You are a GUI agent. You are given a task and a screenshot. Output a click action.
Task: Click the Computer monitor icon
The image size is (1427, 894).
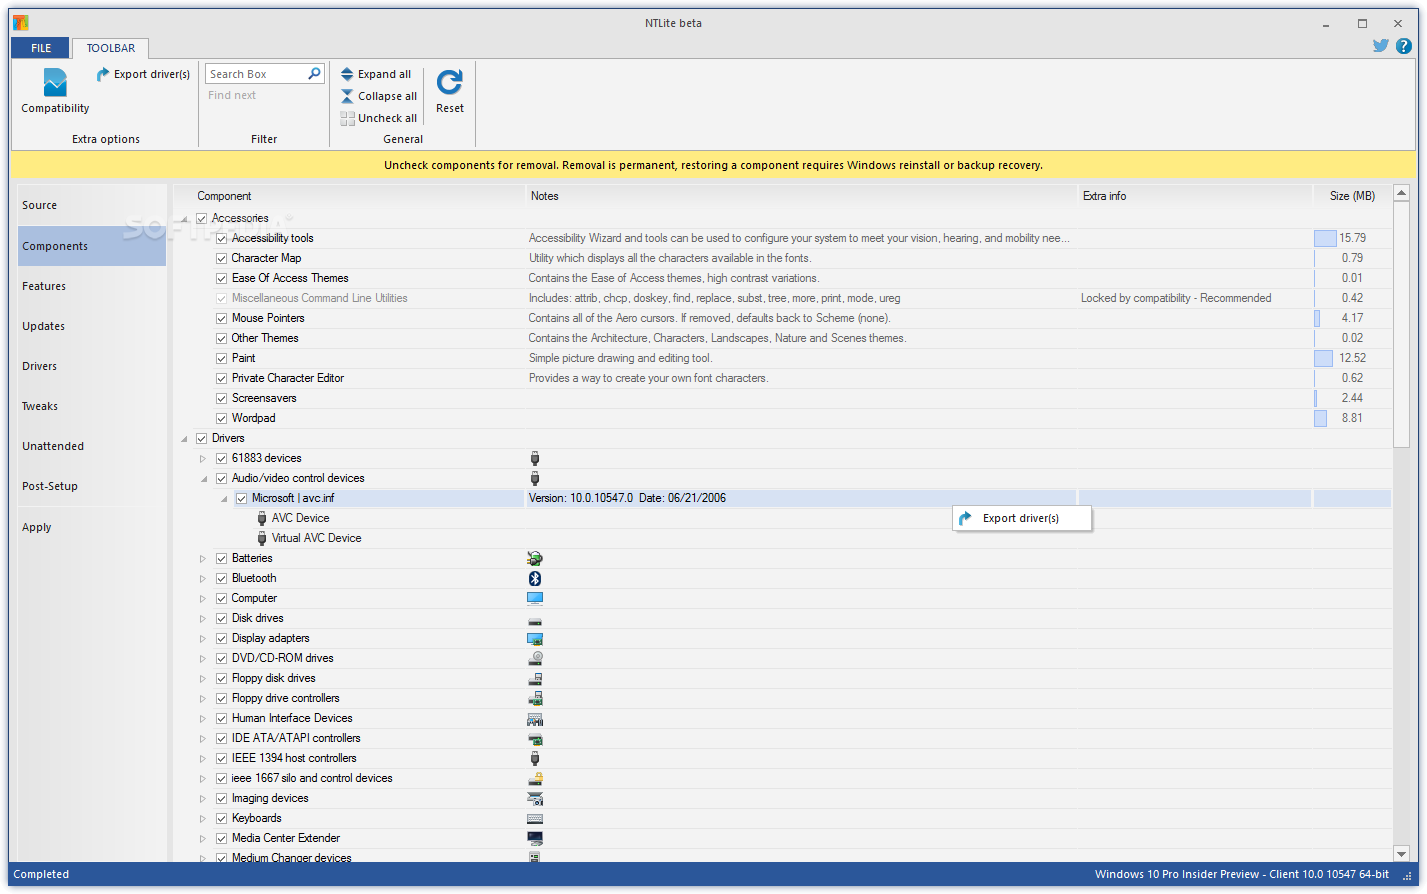(x=535, y=598)
